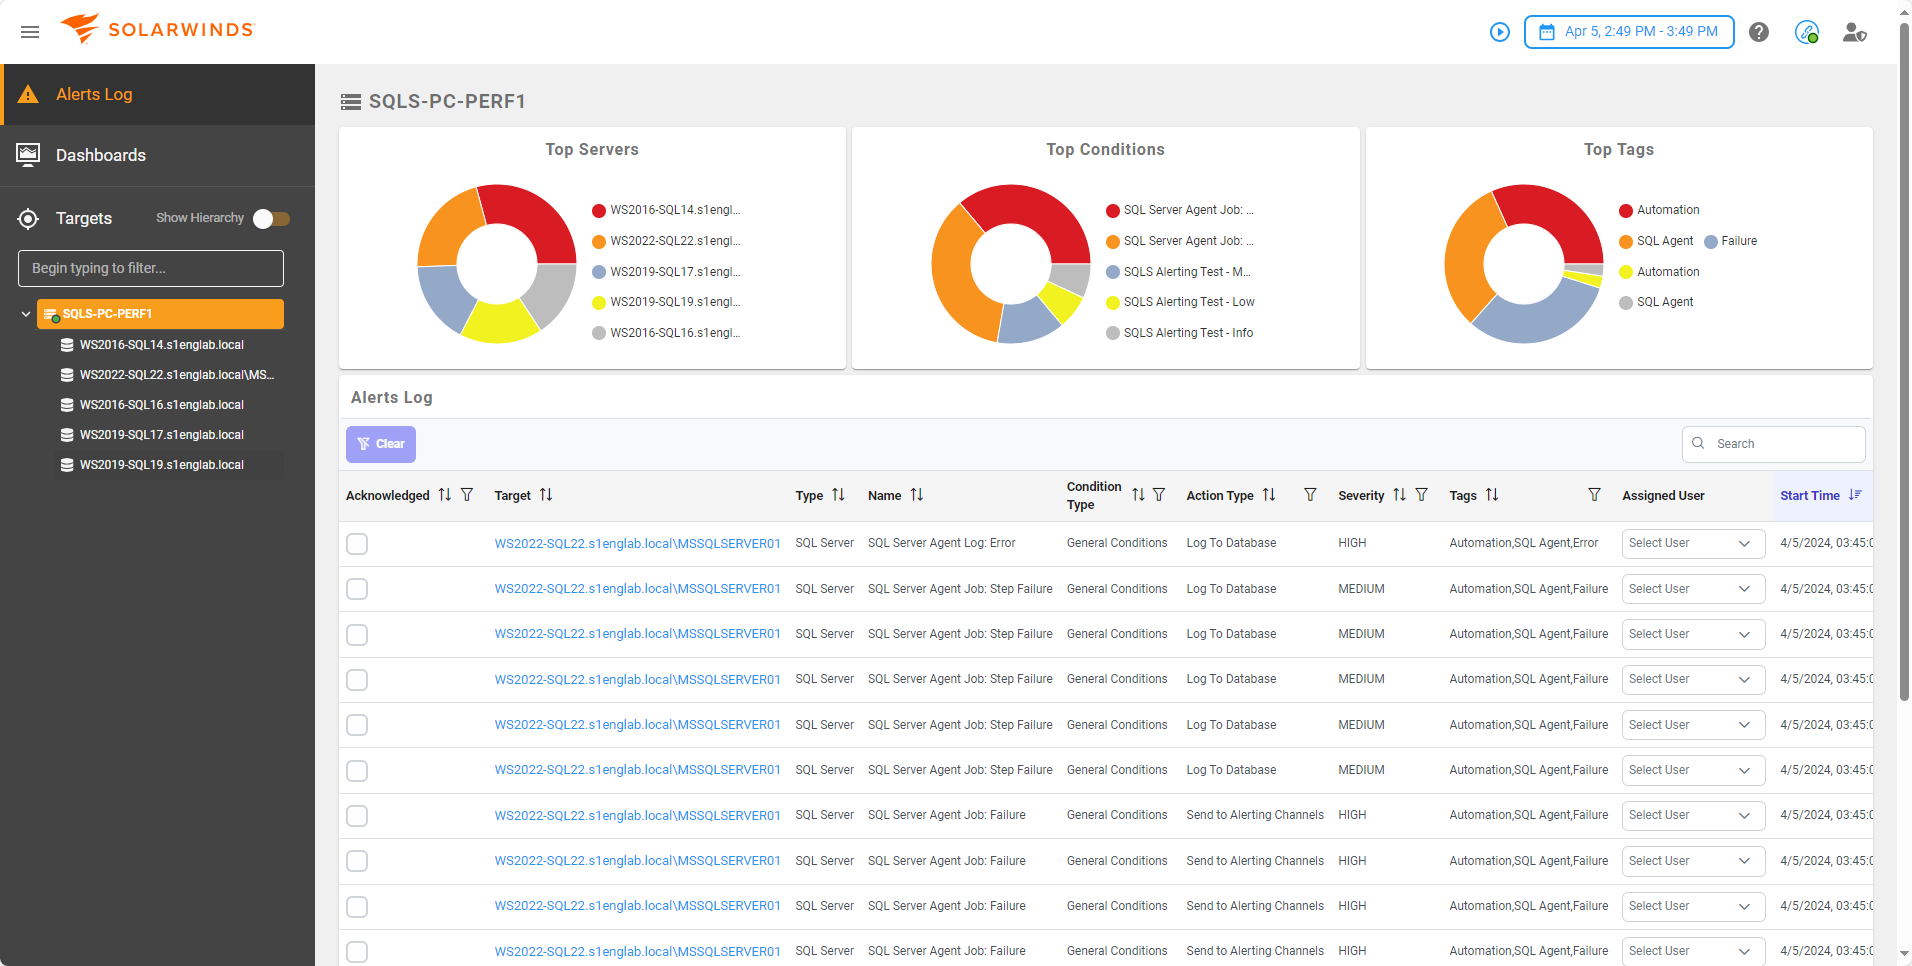Image resolution: width=1912 pixels, height=966 pixels.
Task: Open the user account settings icon
Action: pyautogui.click(x=1854, y=32)
